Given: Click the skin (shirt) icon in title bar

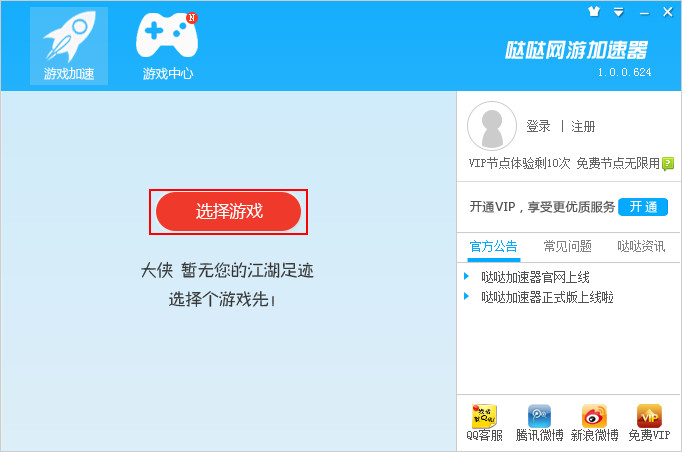Looking at the screenshot, I should (x=594, y=12).
